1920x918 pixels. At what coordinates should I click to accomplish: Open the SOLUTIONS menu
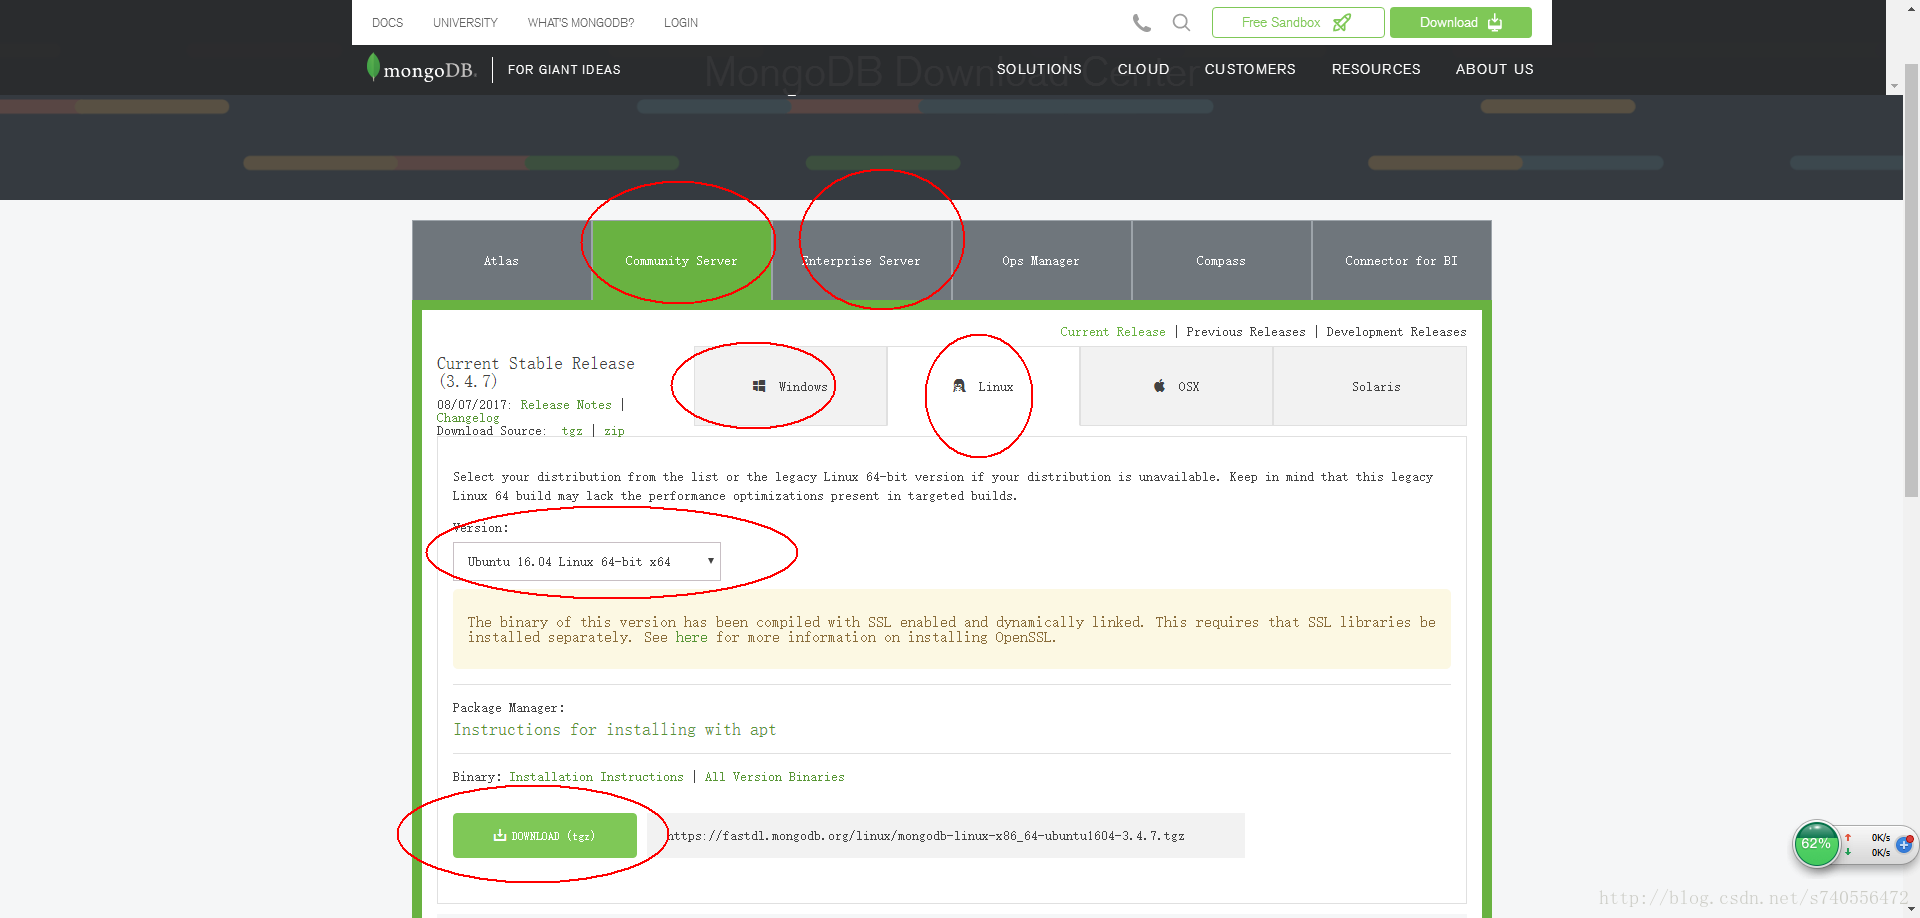pos(1039,69)
